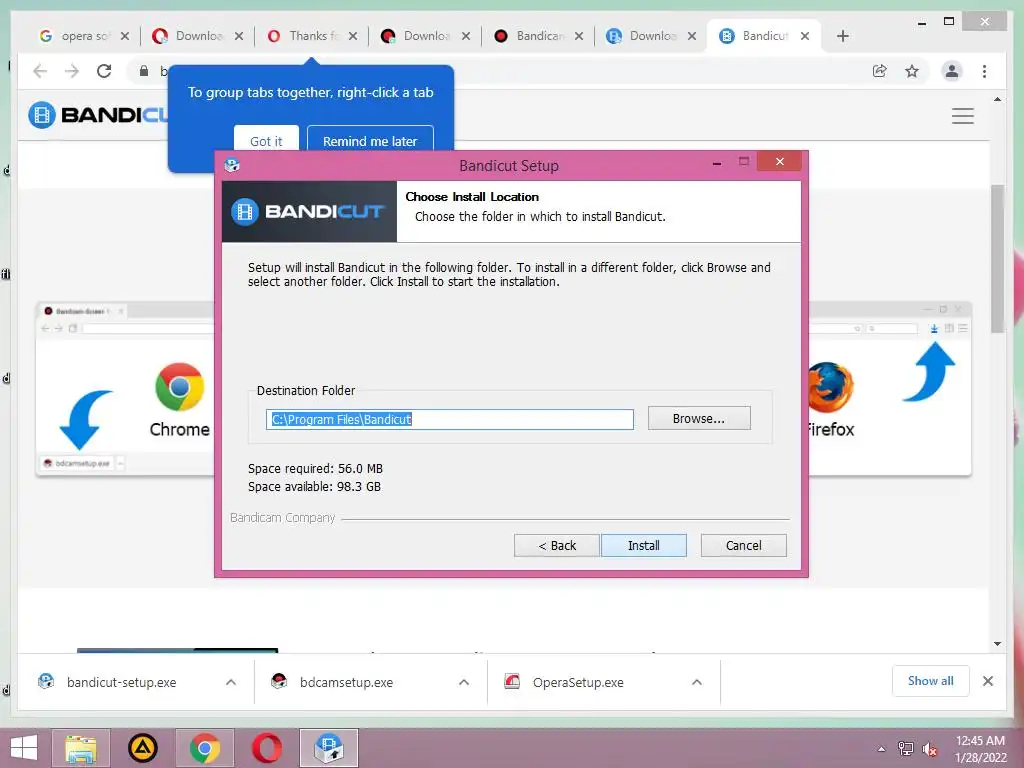Click the Chrome logo on webpage

(180, 387)
